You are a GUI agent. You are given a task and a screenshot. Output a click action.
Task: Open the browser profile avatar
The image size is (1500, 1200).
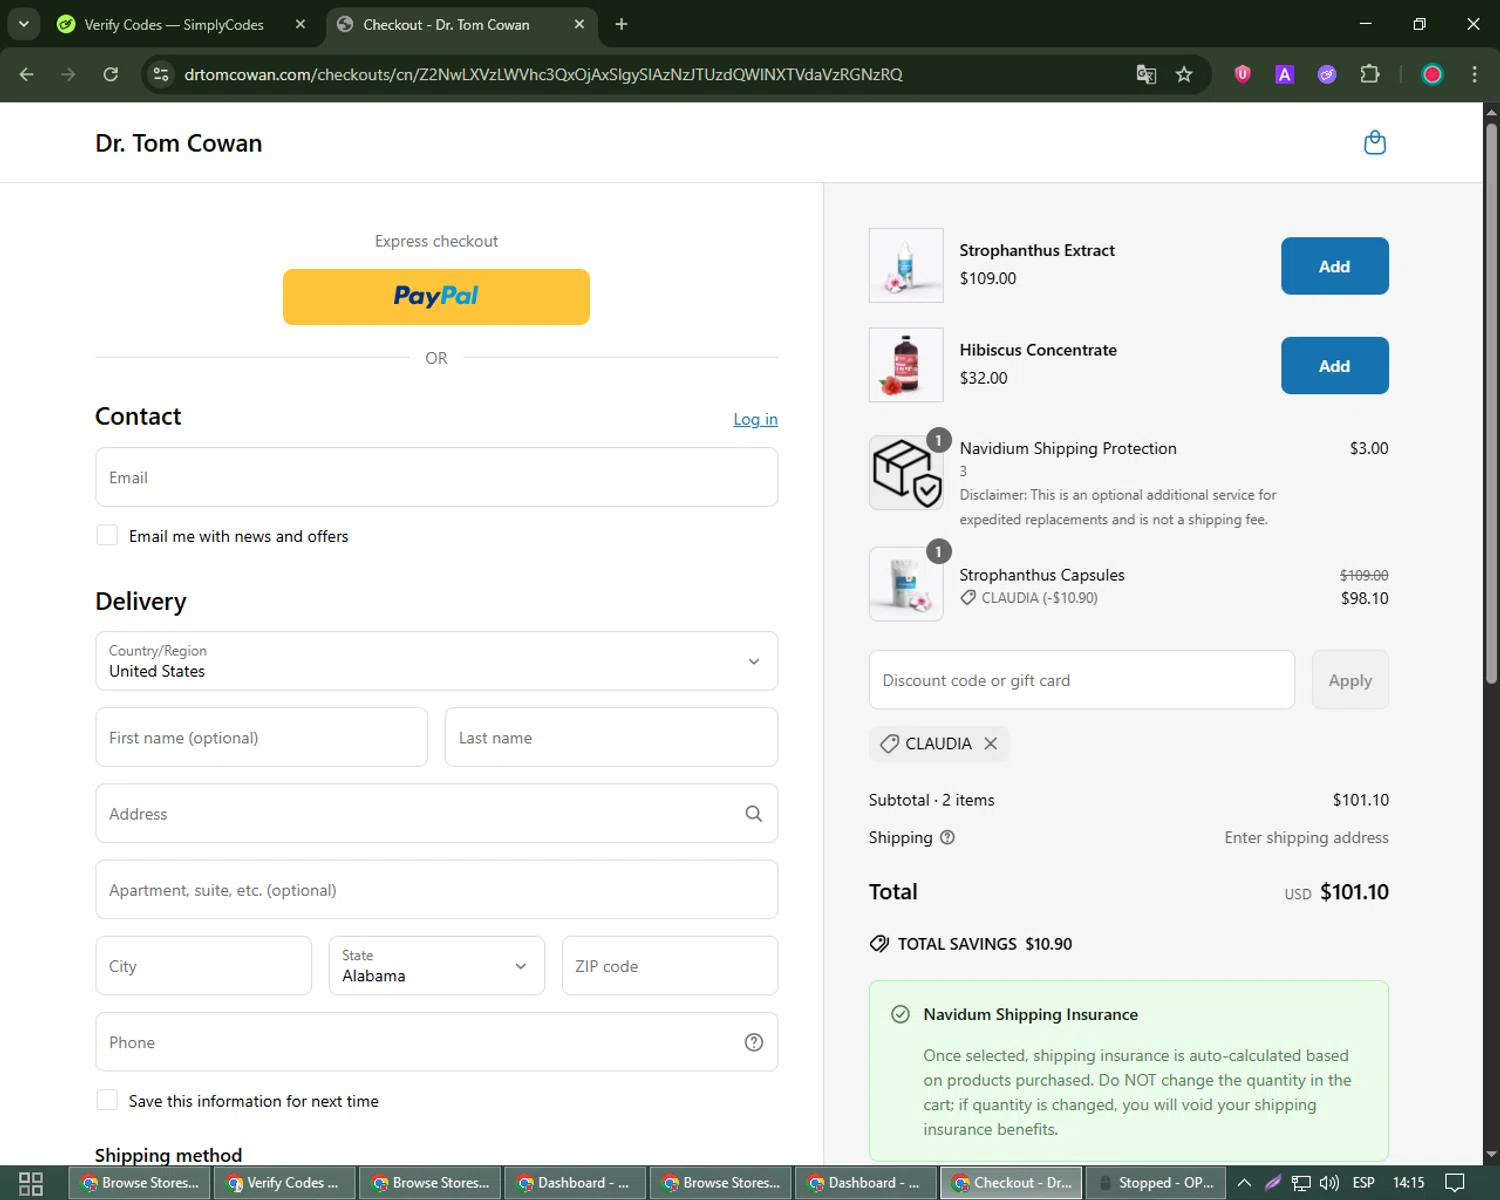1432,74
